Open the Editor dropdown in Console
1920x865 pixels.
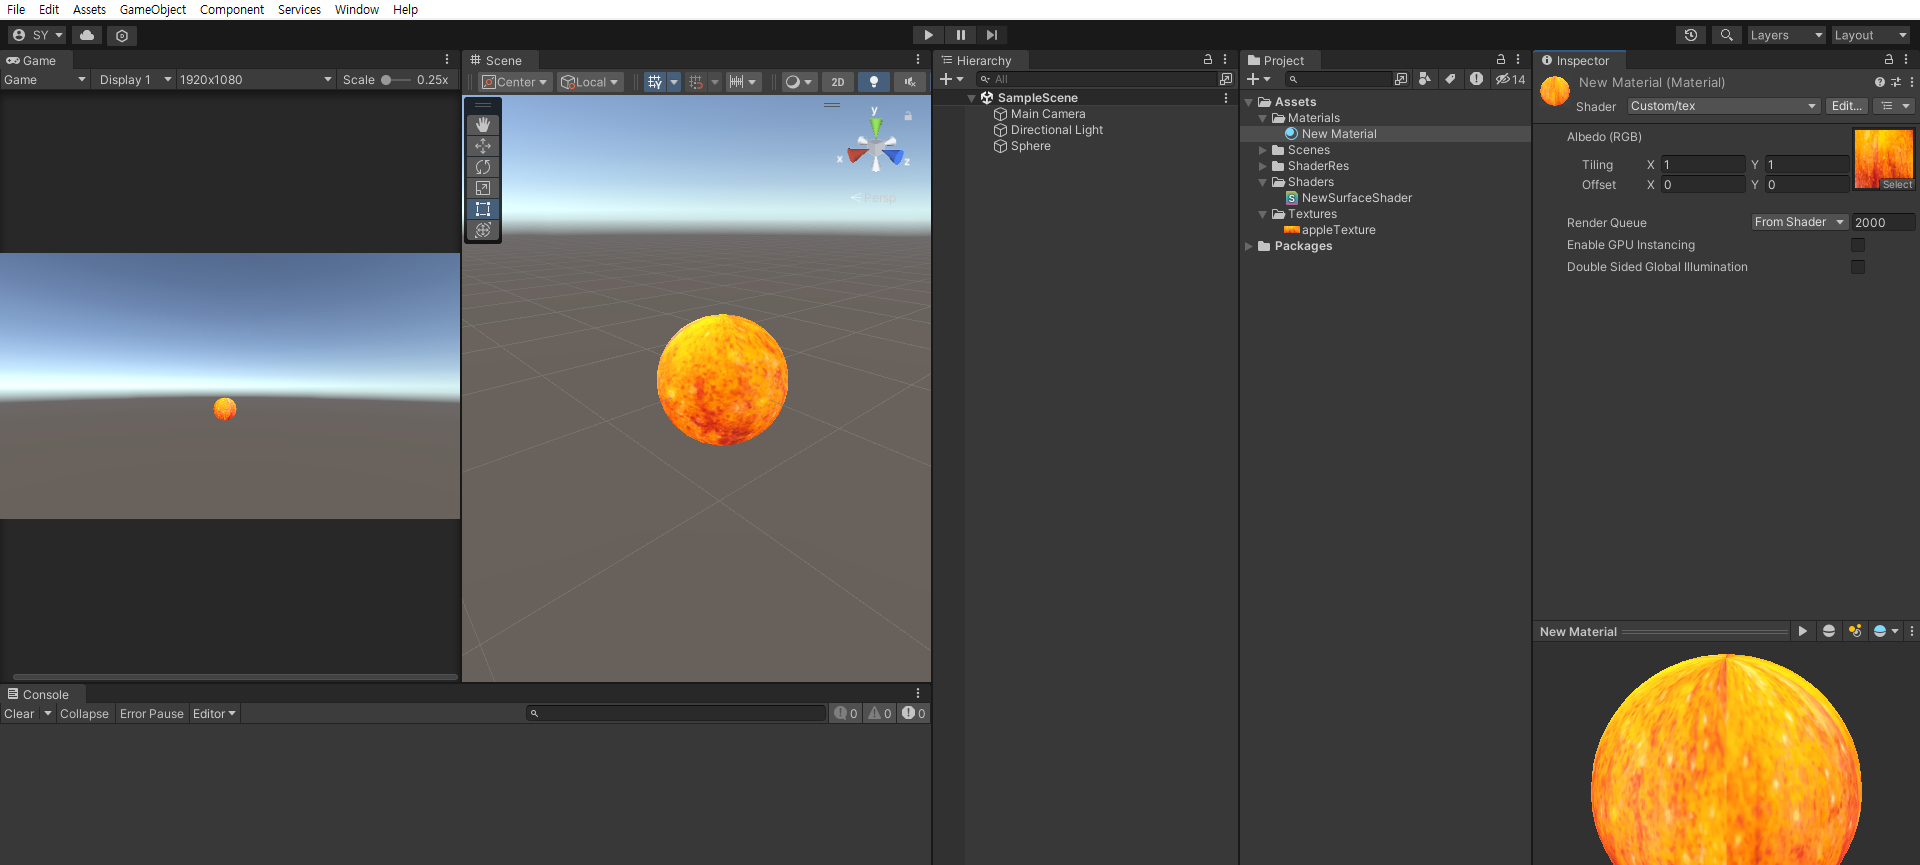point(214,714)
